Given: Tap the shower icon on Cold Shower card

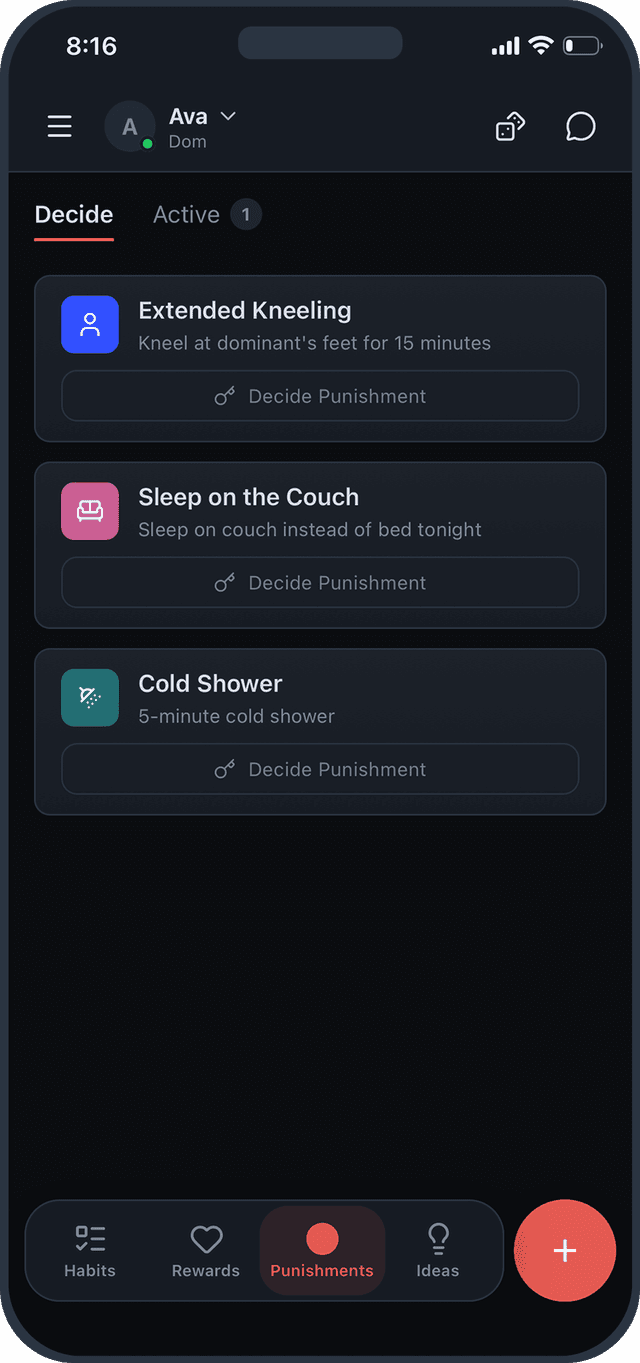Looking at the screenshot, I should 90,697.
